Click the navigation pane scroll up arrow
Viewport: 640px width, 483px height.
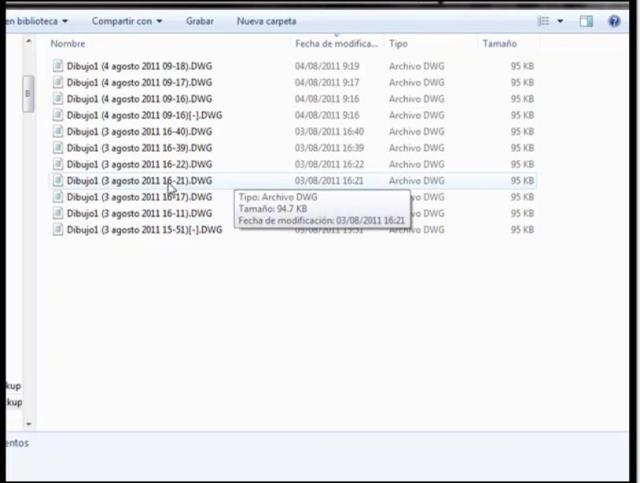(x=29, y=41)
